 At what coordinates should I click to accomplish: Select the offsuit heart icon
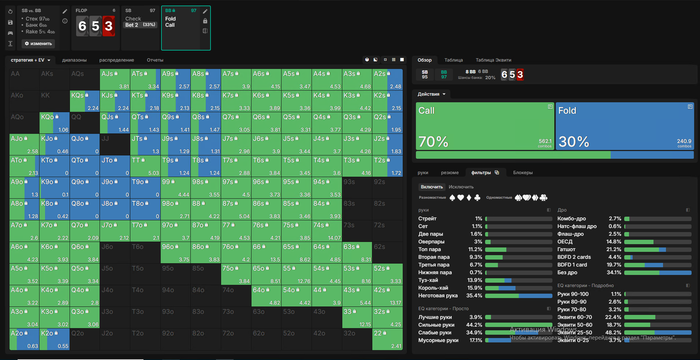(461, 197)
